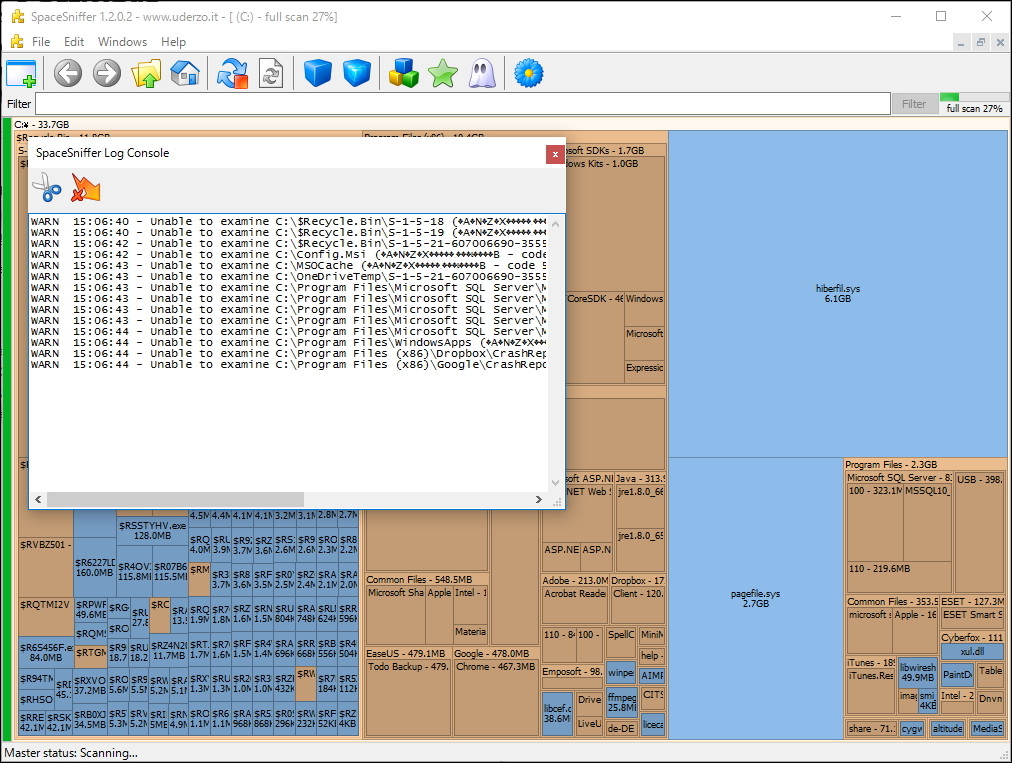Click the log console horizontal scrollbar
The width and height of the screenshot is (1012, 763).
click(175, 498)
